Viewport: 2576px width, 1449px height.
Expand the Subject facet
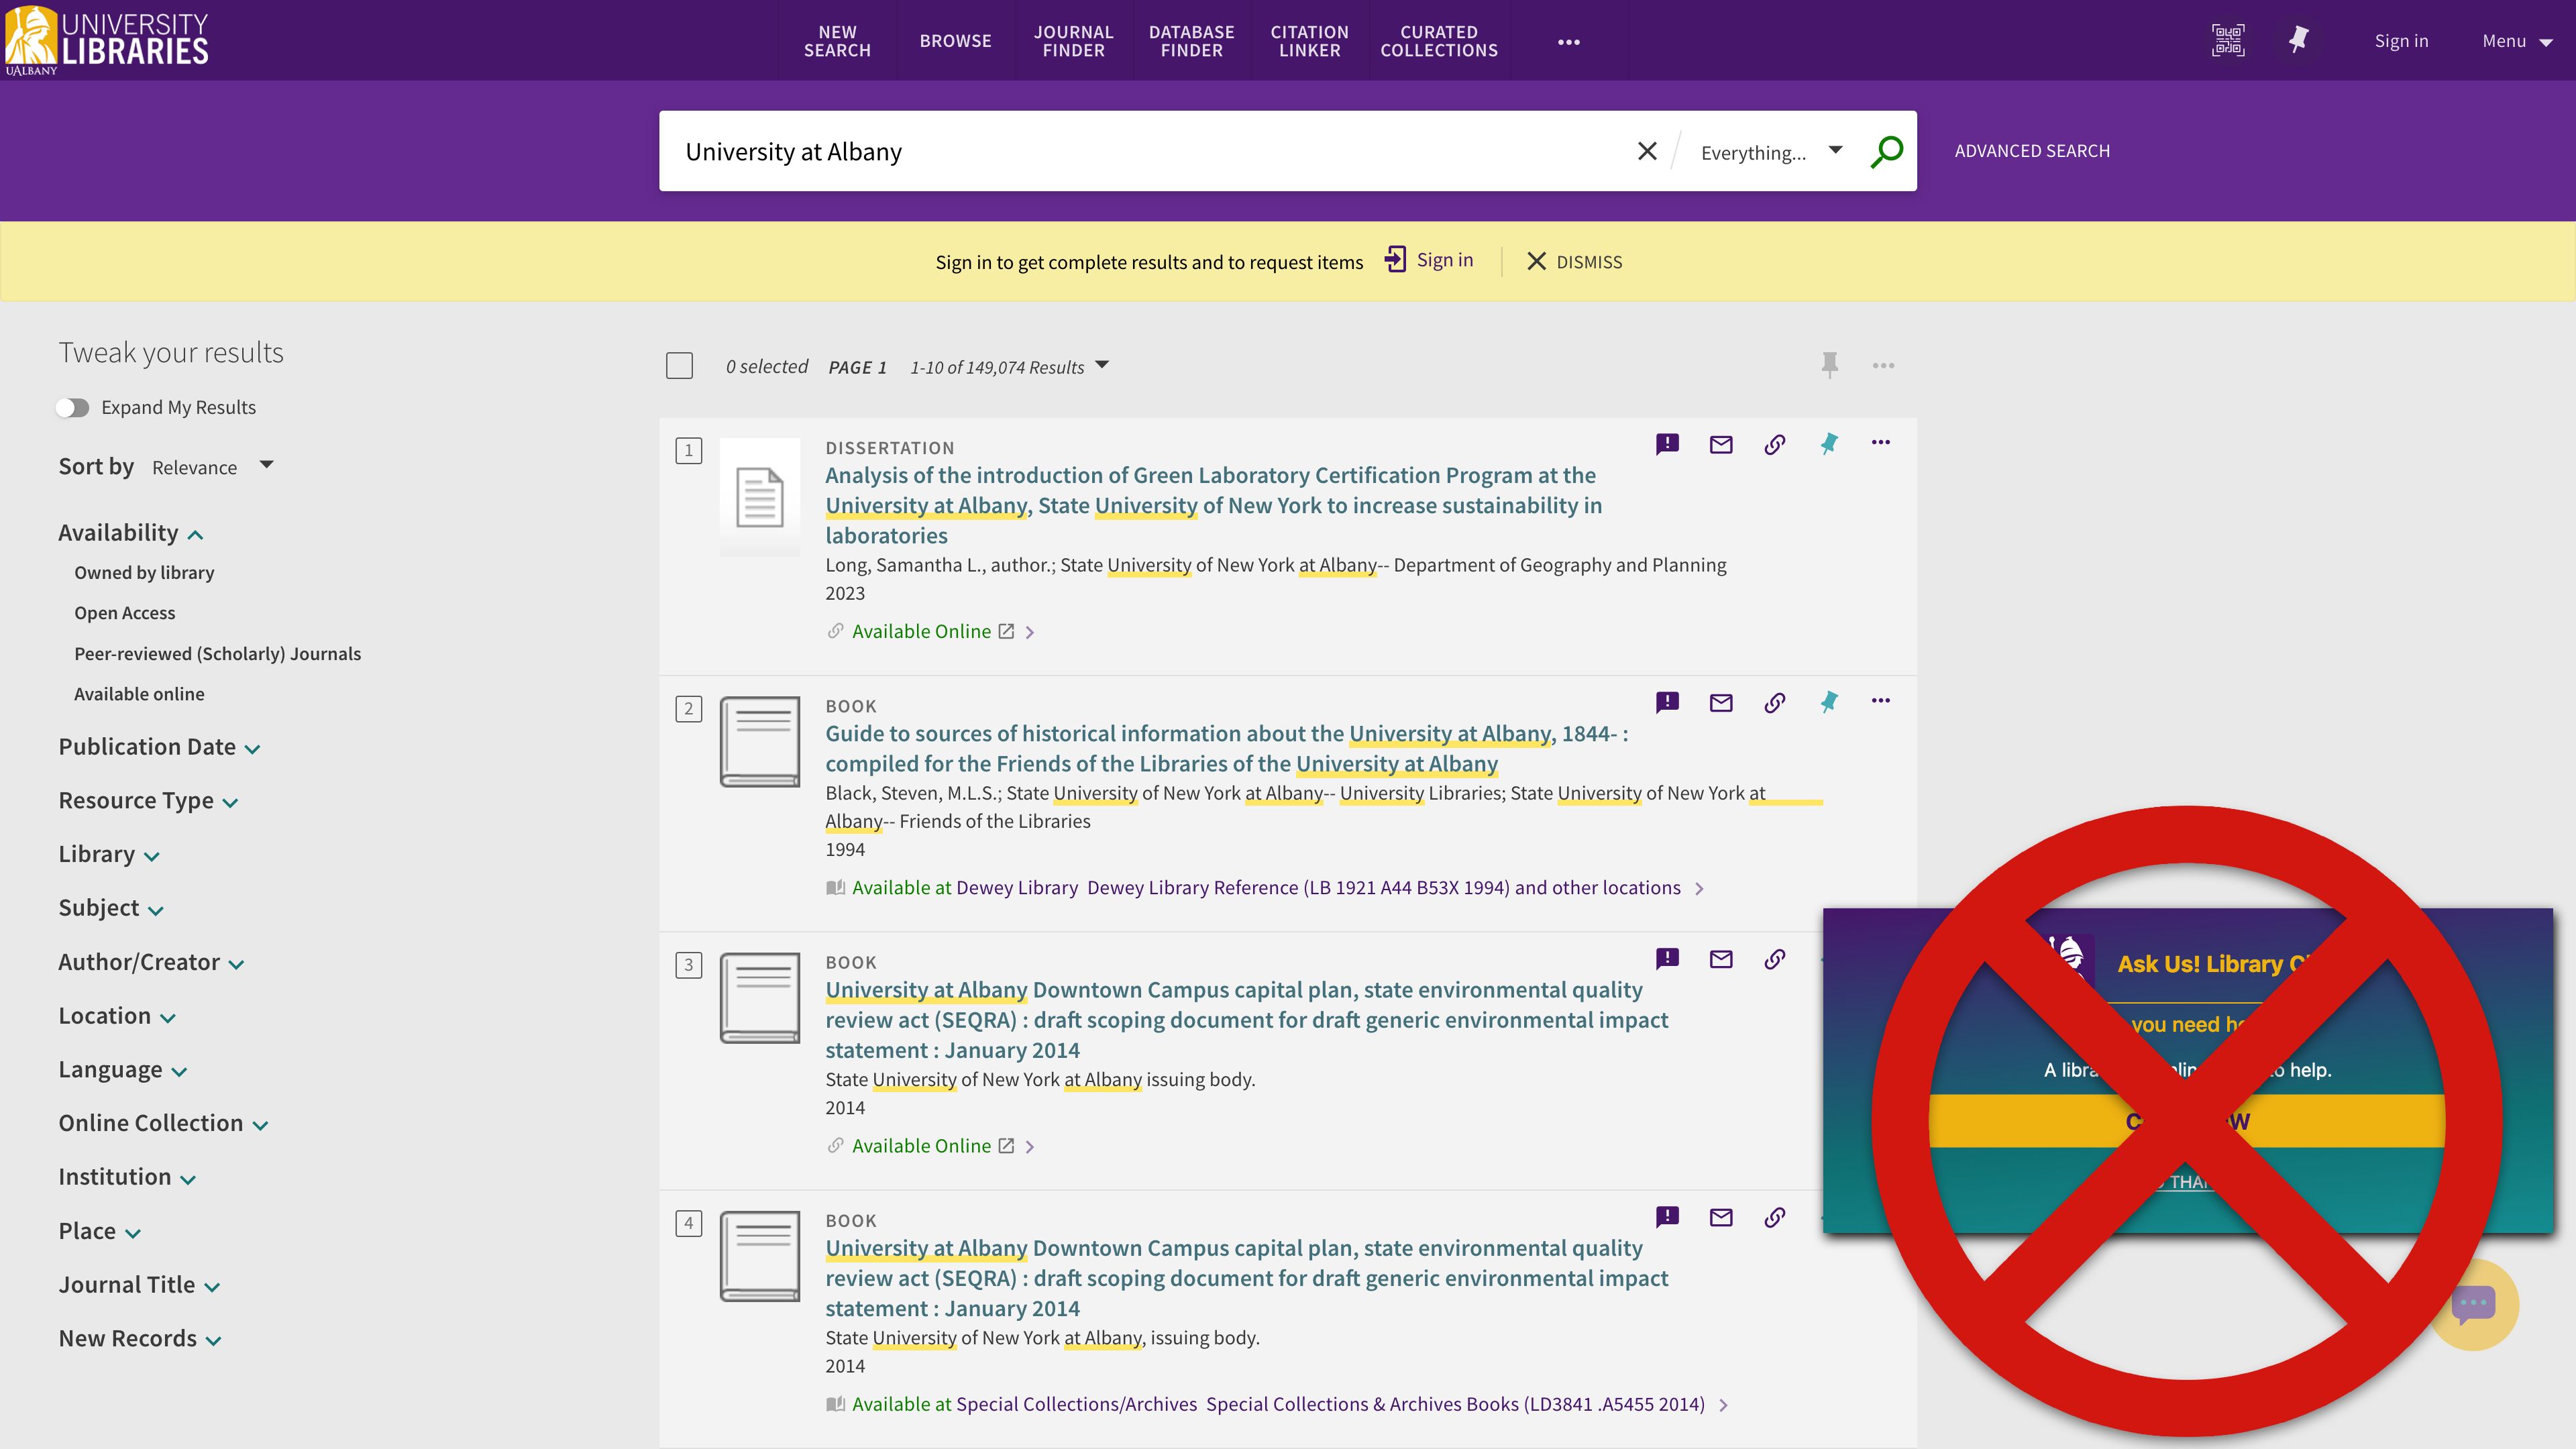click(110, 908)
